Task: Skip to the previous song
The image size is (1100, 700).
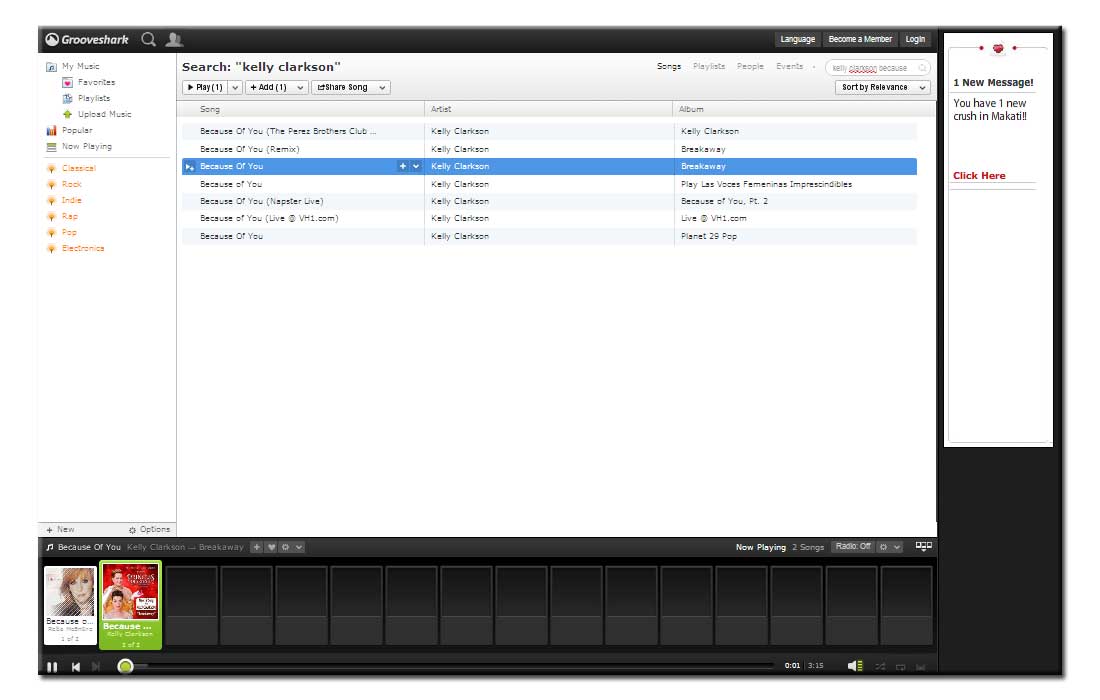Action: (76, 667)
